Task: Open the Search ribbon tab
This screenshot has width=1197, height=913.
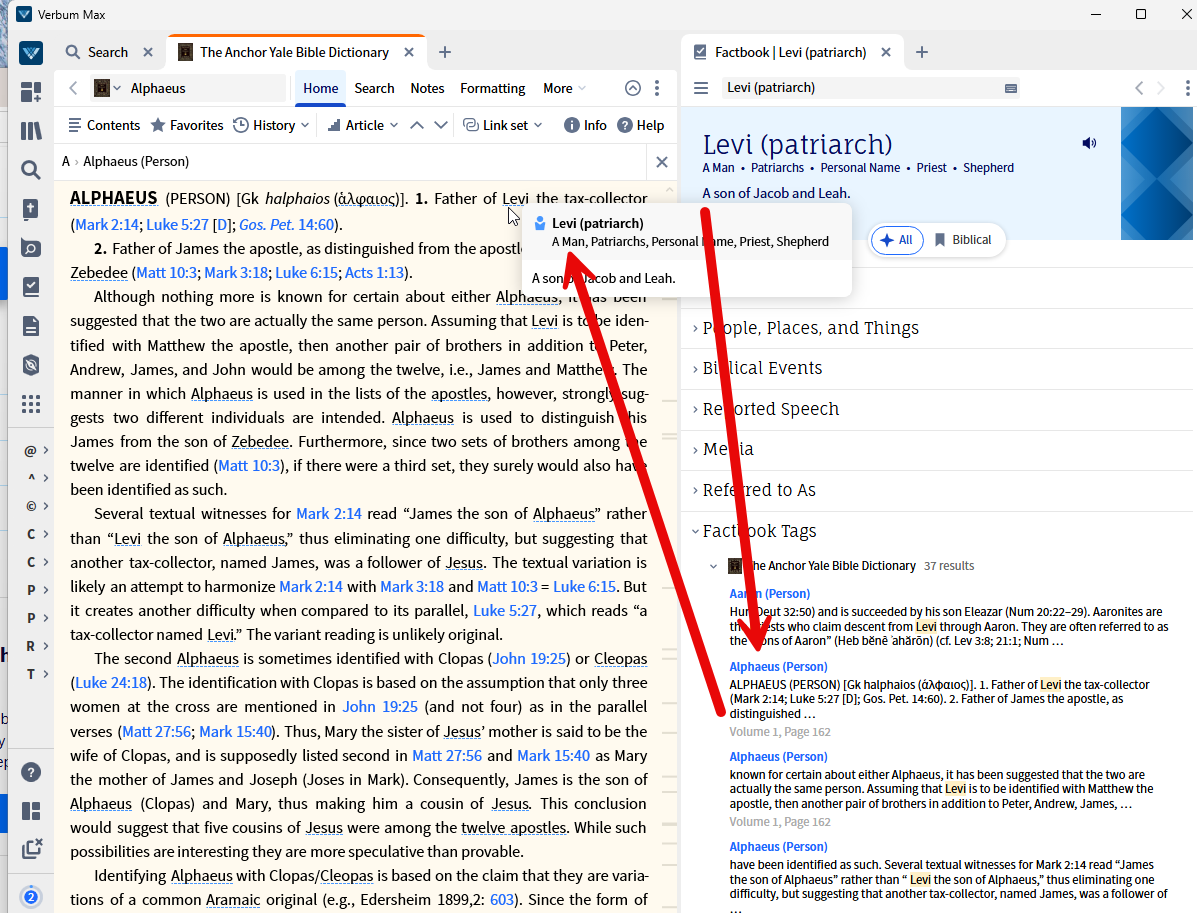Action: [374, 88]
